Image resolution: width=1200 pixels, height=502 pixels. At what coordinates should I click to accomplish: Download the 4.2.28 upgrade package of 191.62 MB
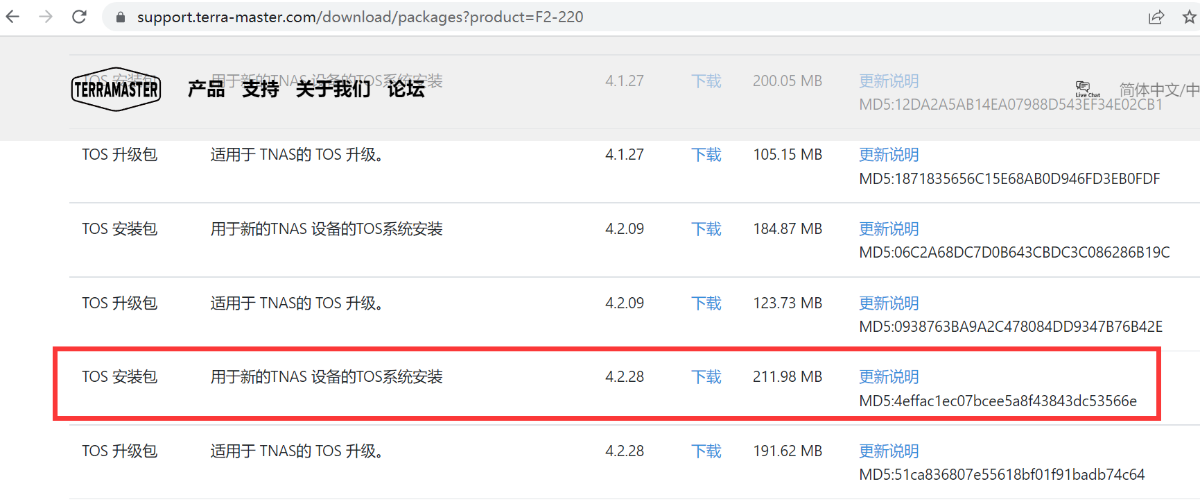[x=706, y=451]
